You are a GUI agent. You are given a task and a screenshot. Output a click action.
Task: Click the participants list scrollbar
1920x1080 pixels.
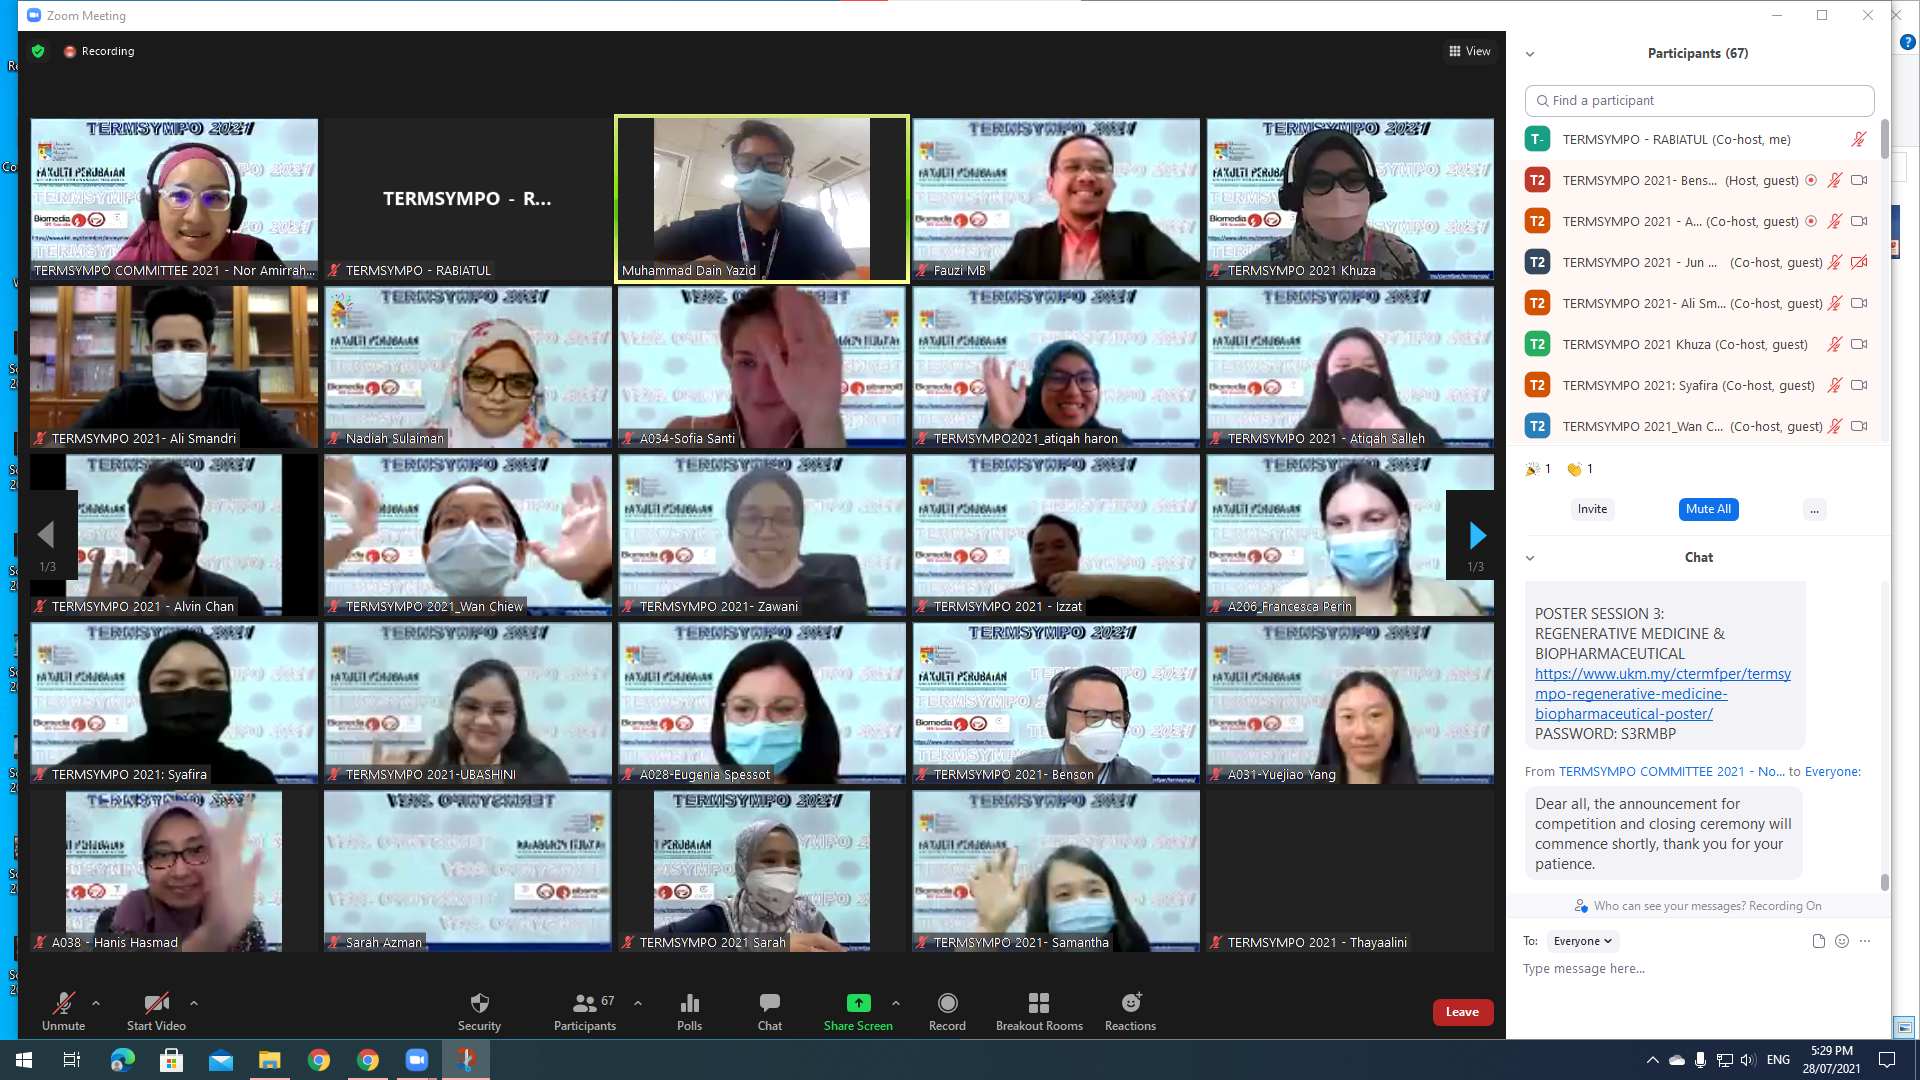coord(1885,140)
